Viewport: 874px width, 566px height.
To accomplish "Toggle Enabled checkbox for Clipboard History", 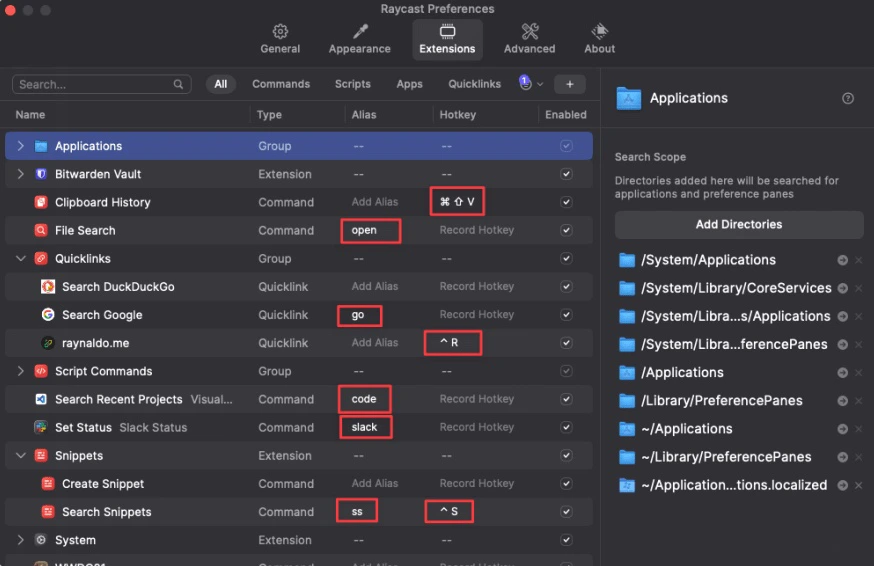I will [566, 202].
